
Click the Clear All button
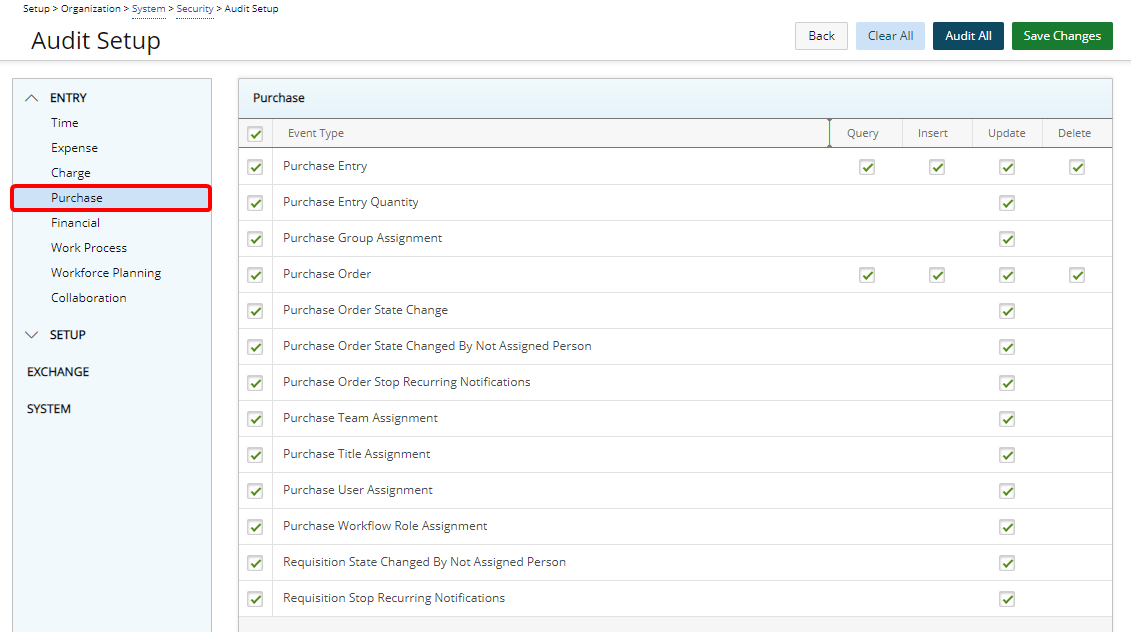click(890, 36)
